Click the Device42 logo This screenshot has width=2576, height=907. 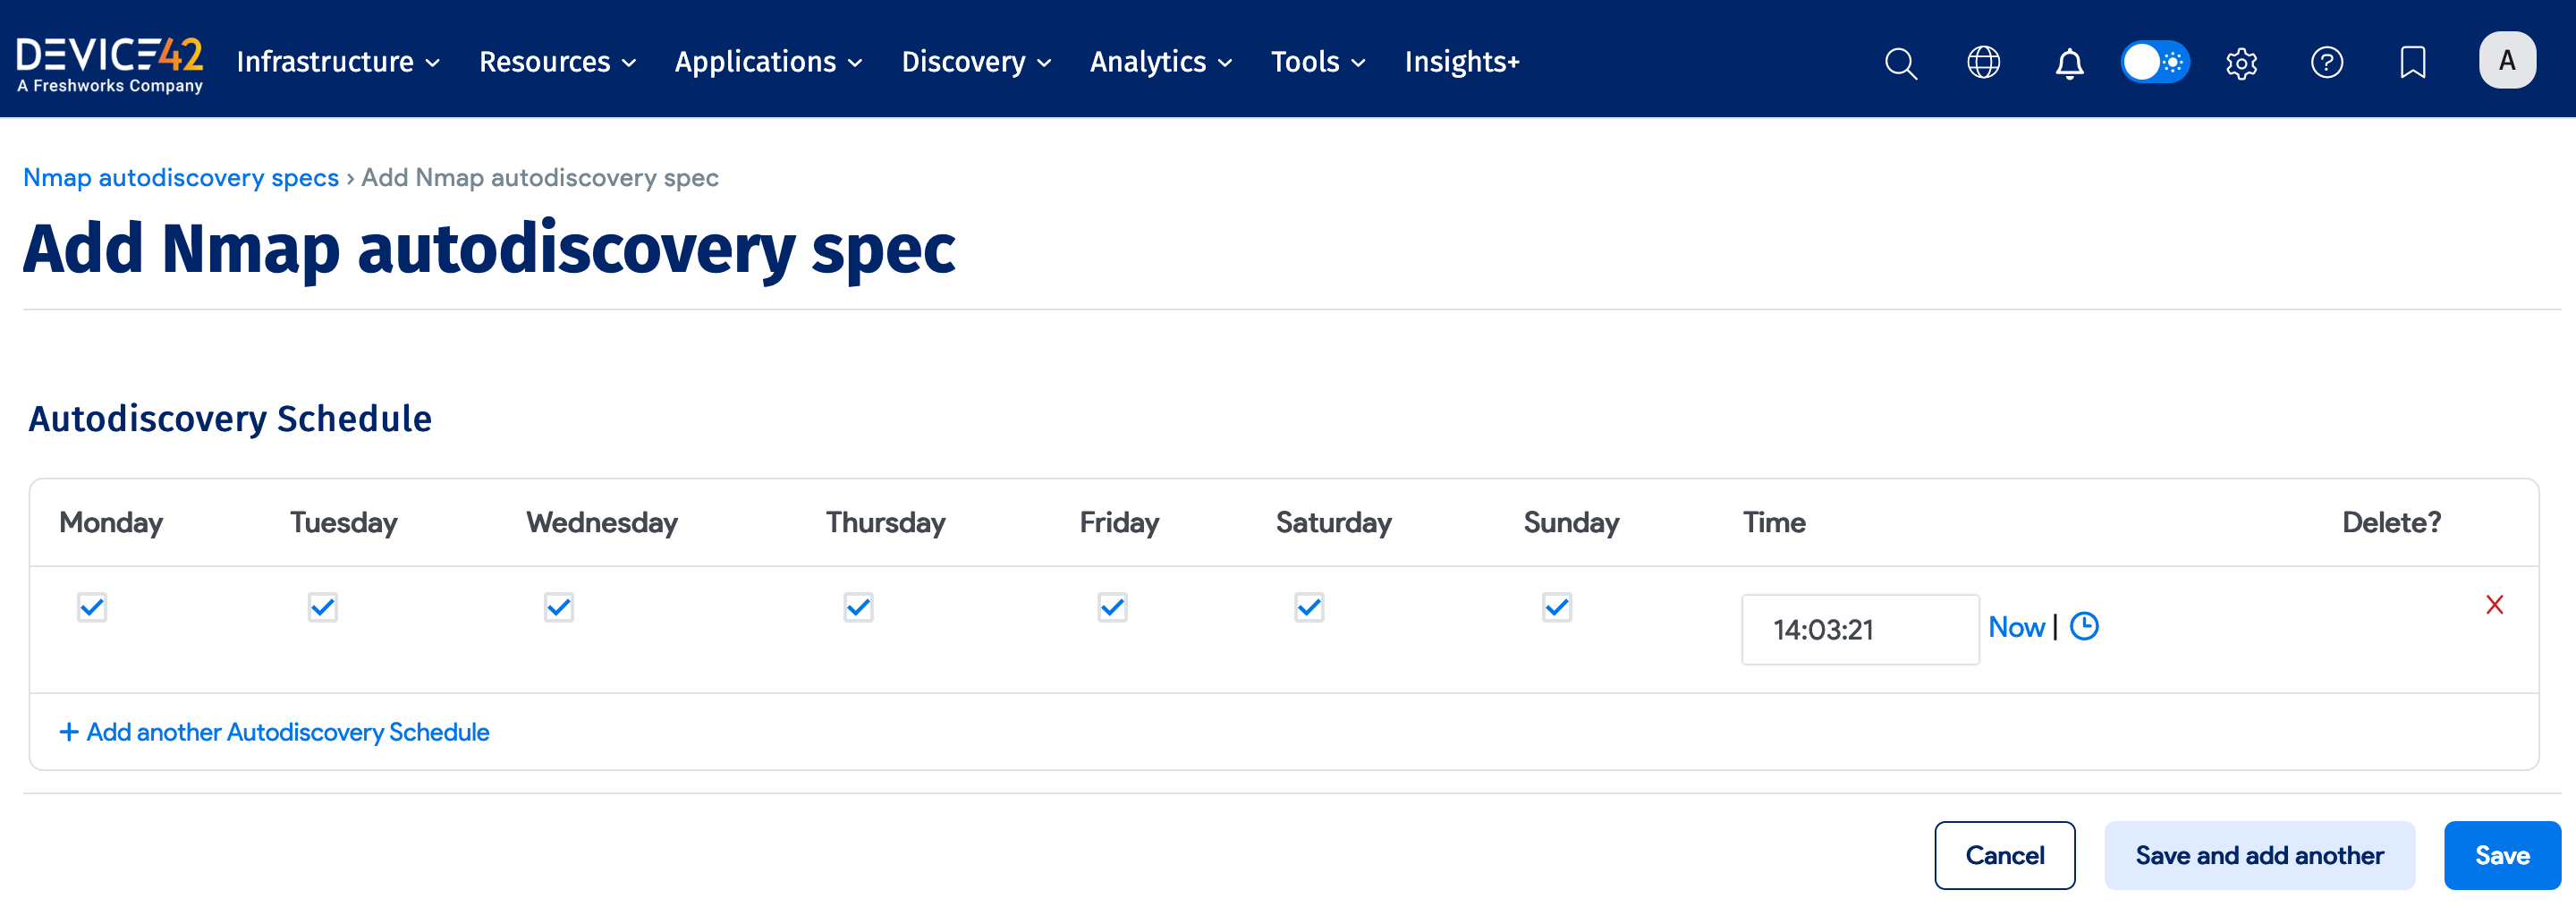[110, 62]
